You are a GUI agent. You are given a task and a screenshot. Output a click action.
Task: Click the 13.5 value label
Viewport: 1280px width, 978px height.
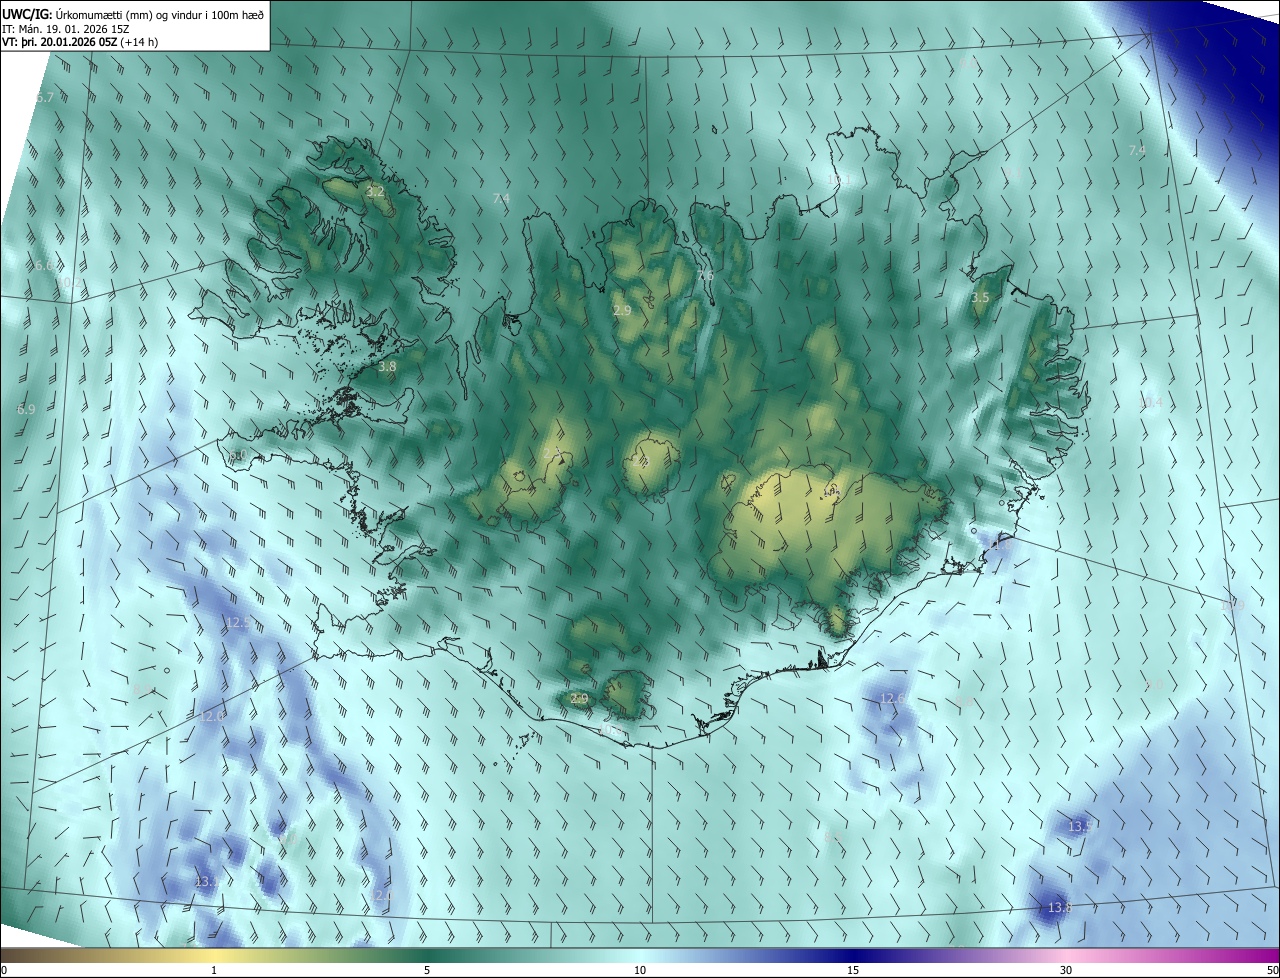(1080, 827)
